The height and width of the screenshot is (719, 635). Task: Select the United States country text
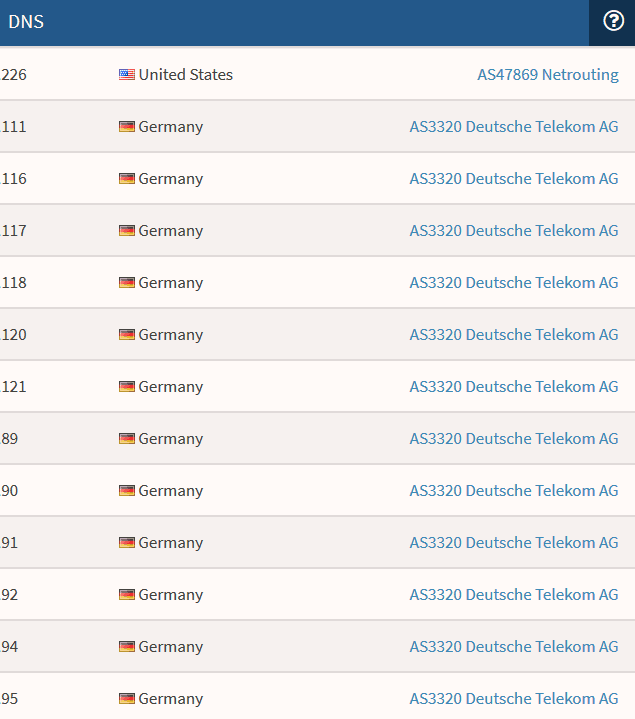click(186, 74)
